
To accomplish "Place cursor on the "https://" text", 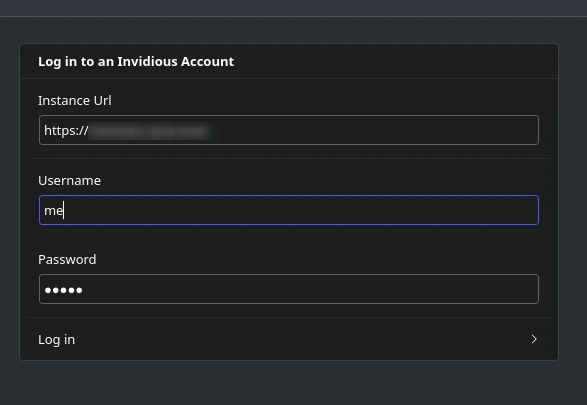I will click(66, 131).
